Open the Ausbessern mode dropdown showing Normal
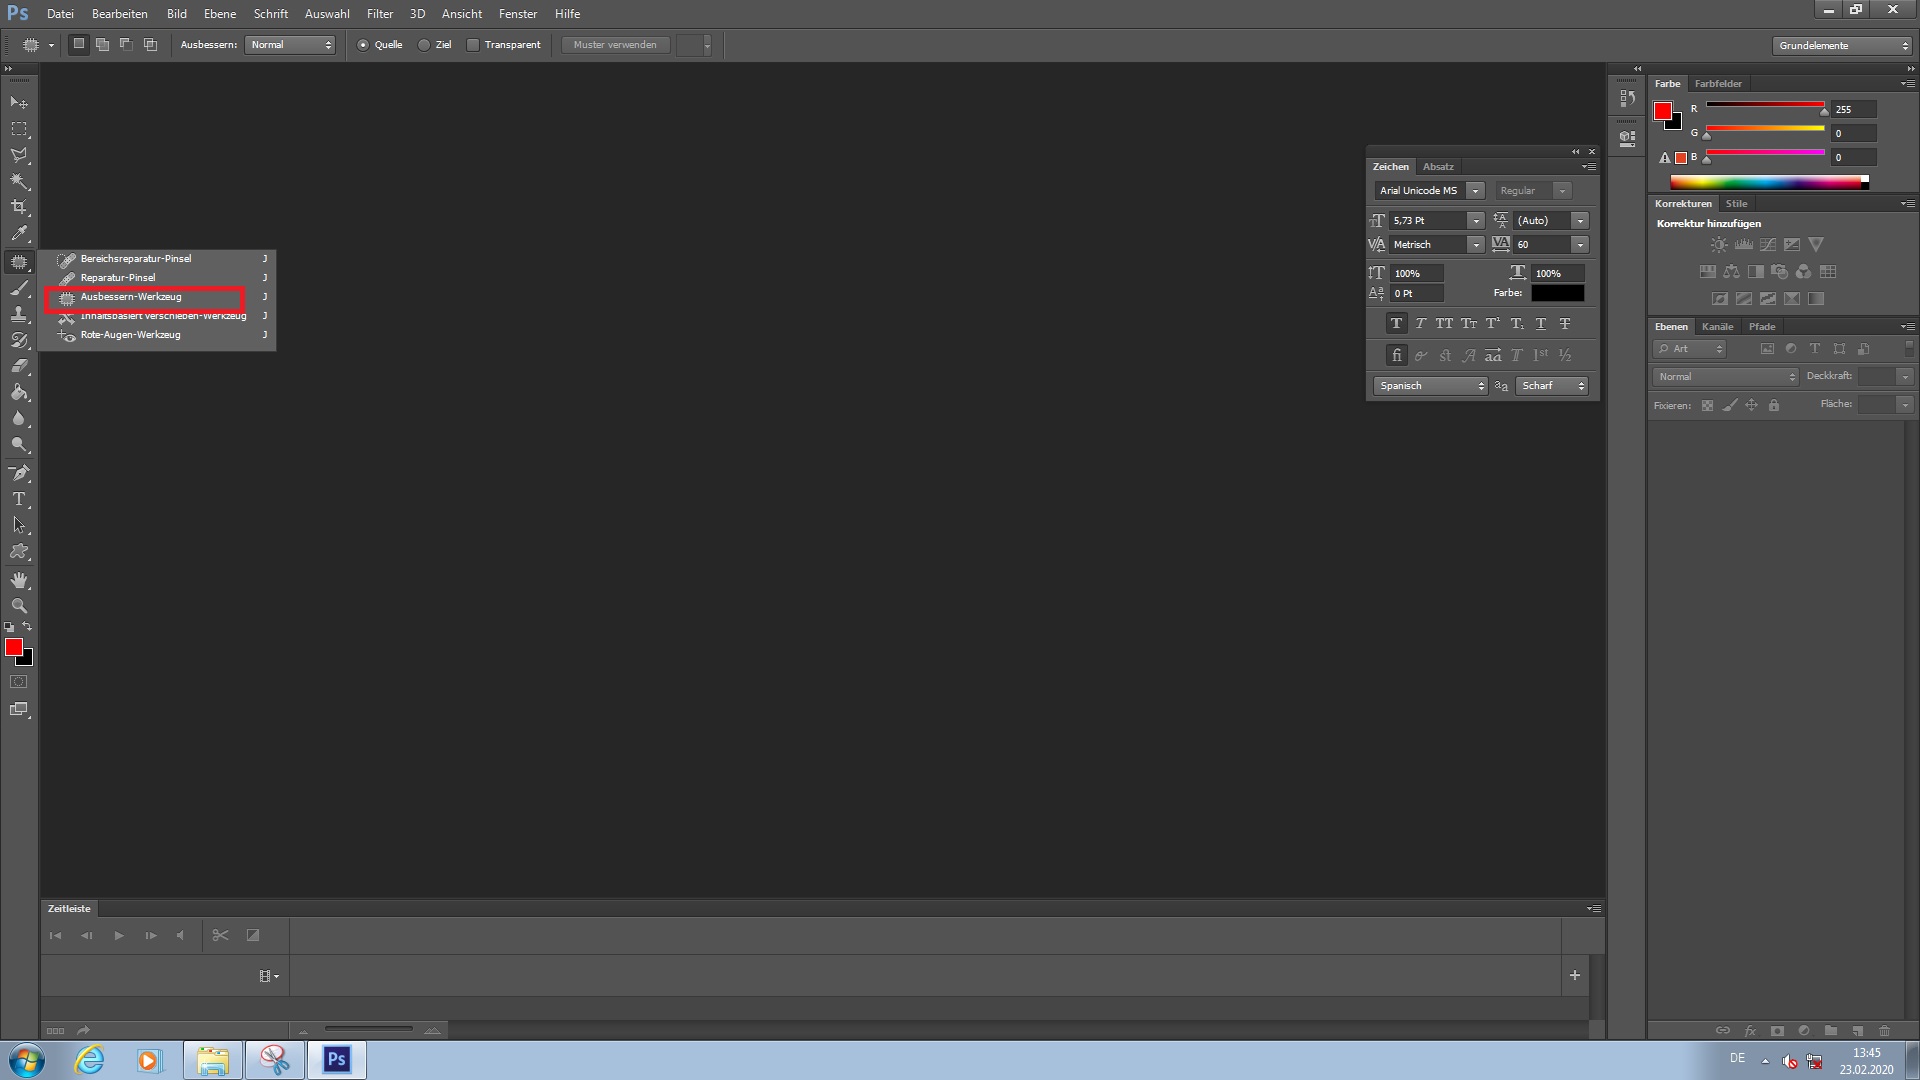The height and width of the screenshot is (1080, 1920). (289, 44)
